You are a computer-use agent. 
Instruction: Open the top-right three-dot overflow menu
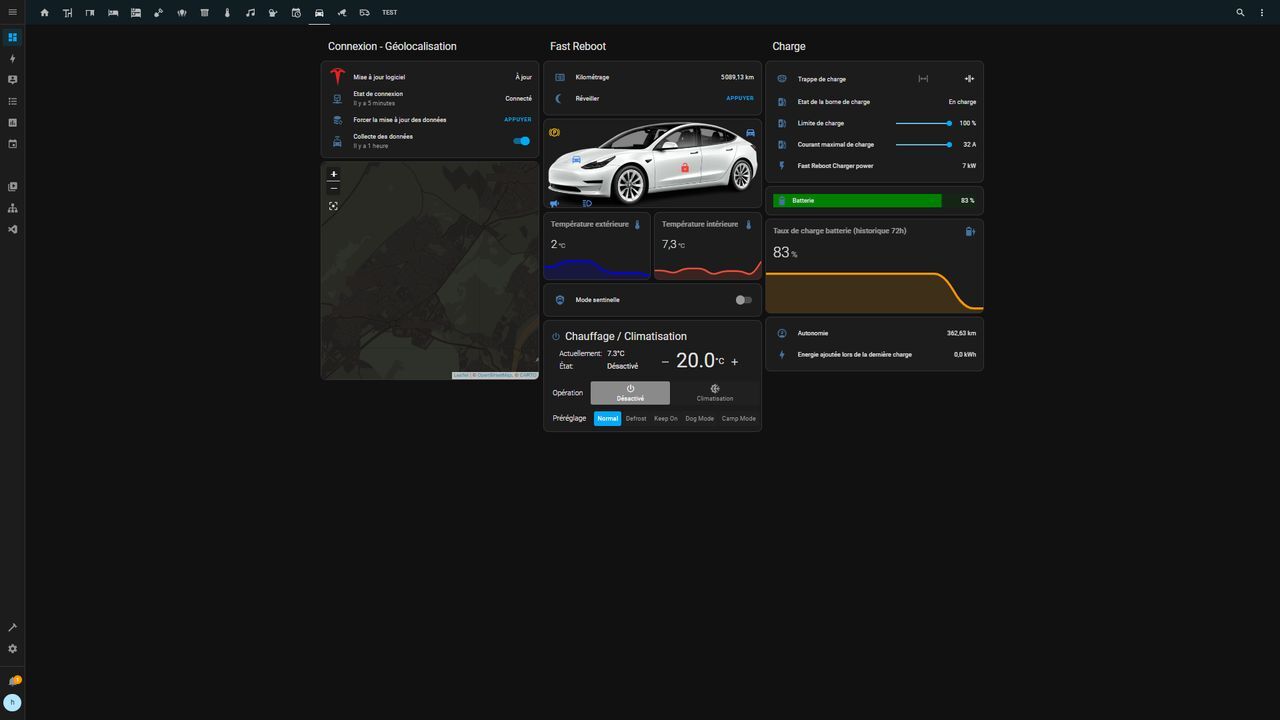pyautogui.click(x=1262, y=13)
